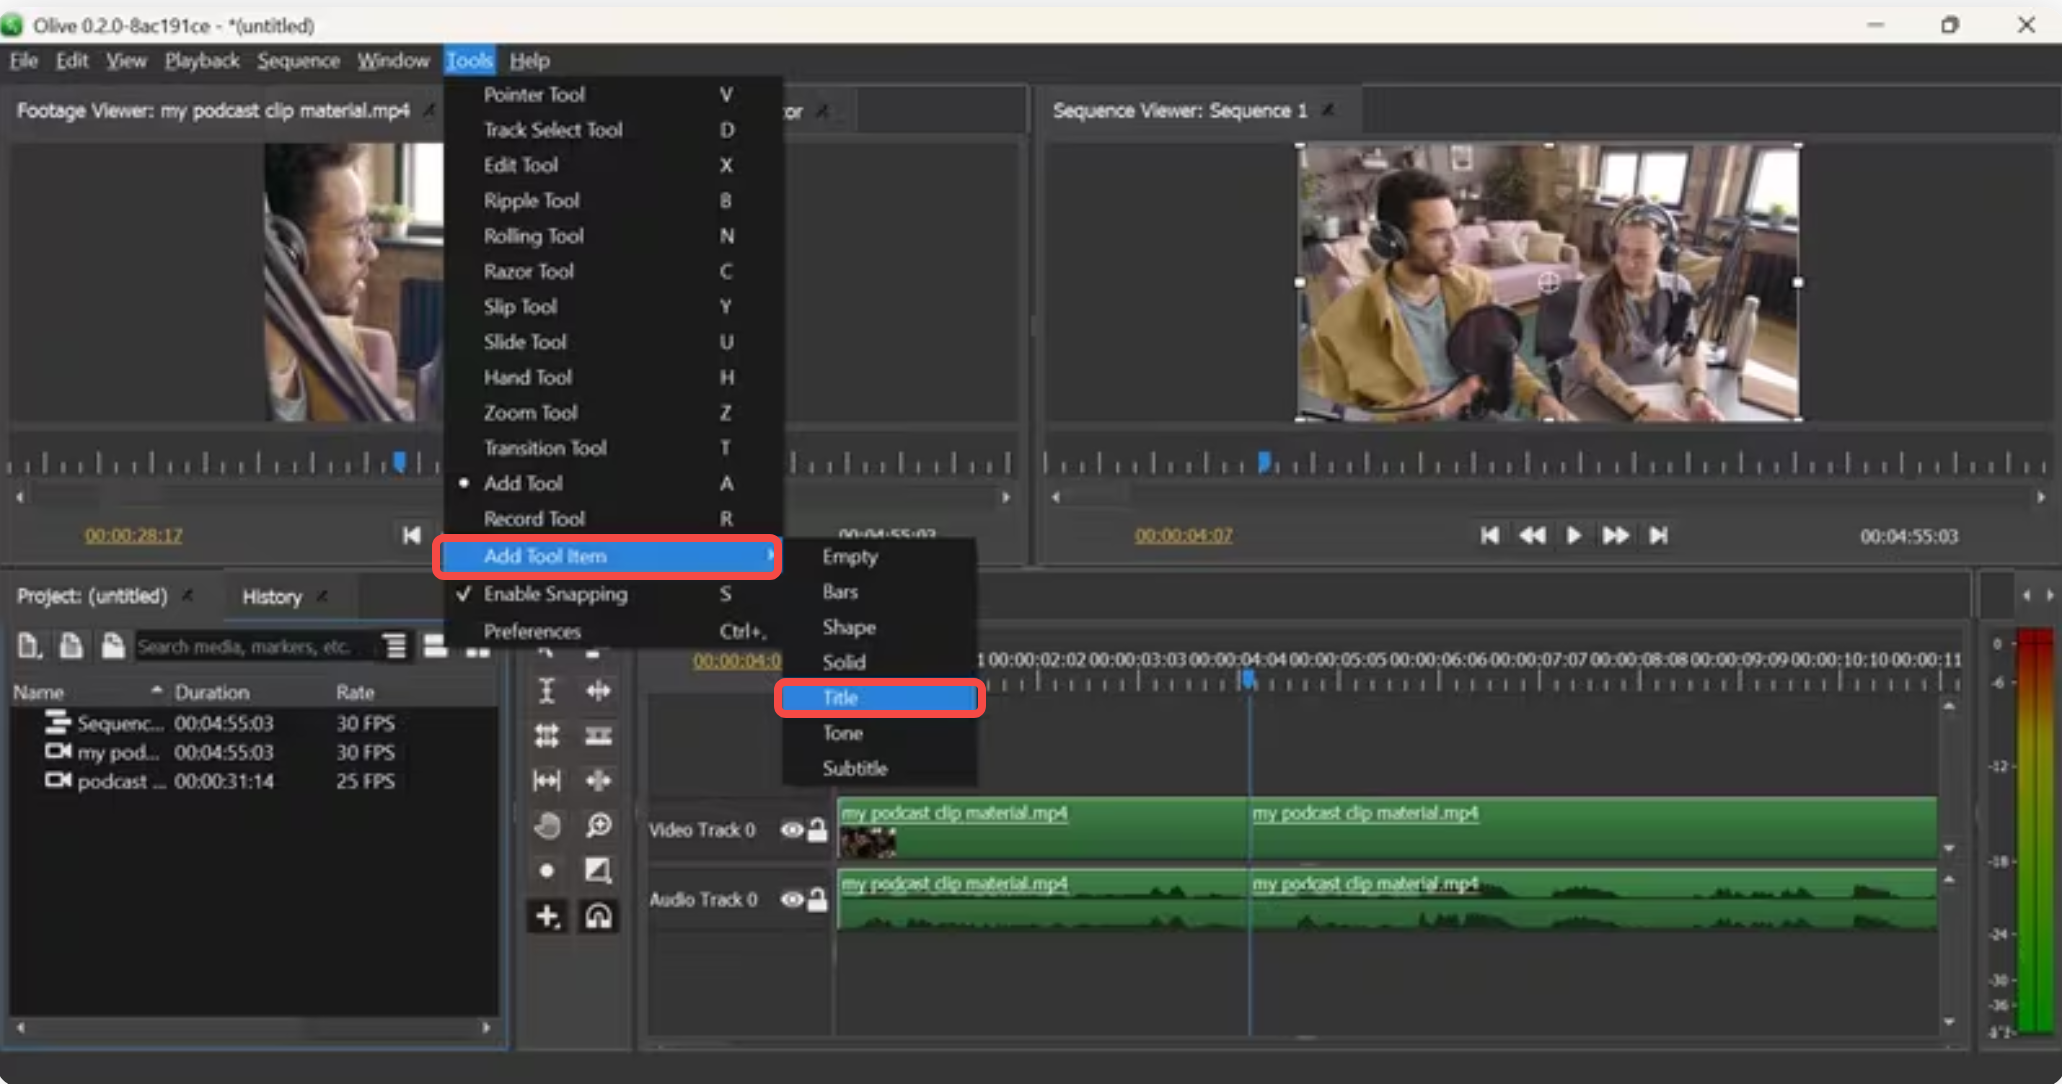Lock Audio Track 0 with the padlock icon
2062x1084 pixels.
[818, 899]
